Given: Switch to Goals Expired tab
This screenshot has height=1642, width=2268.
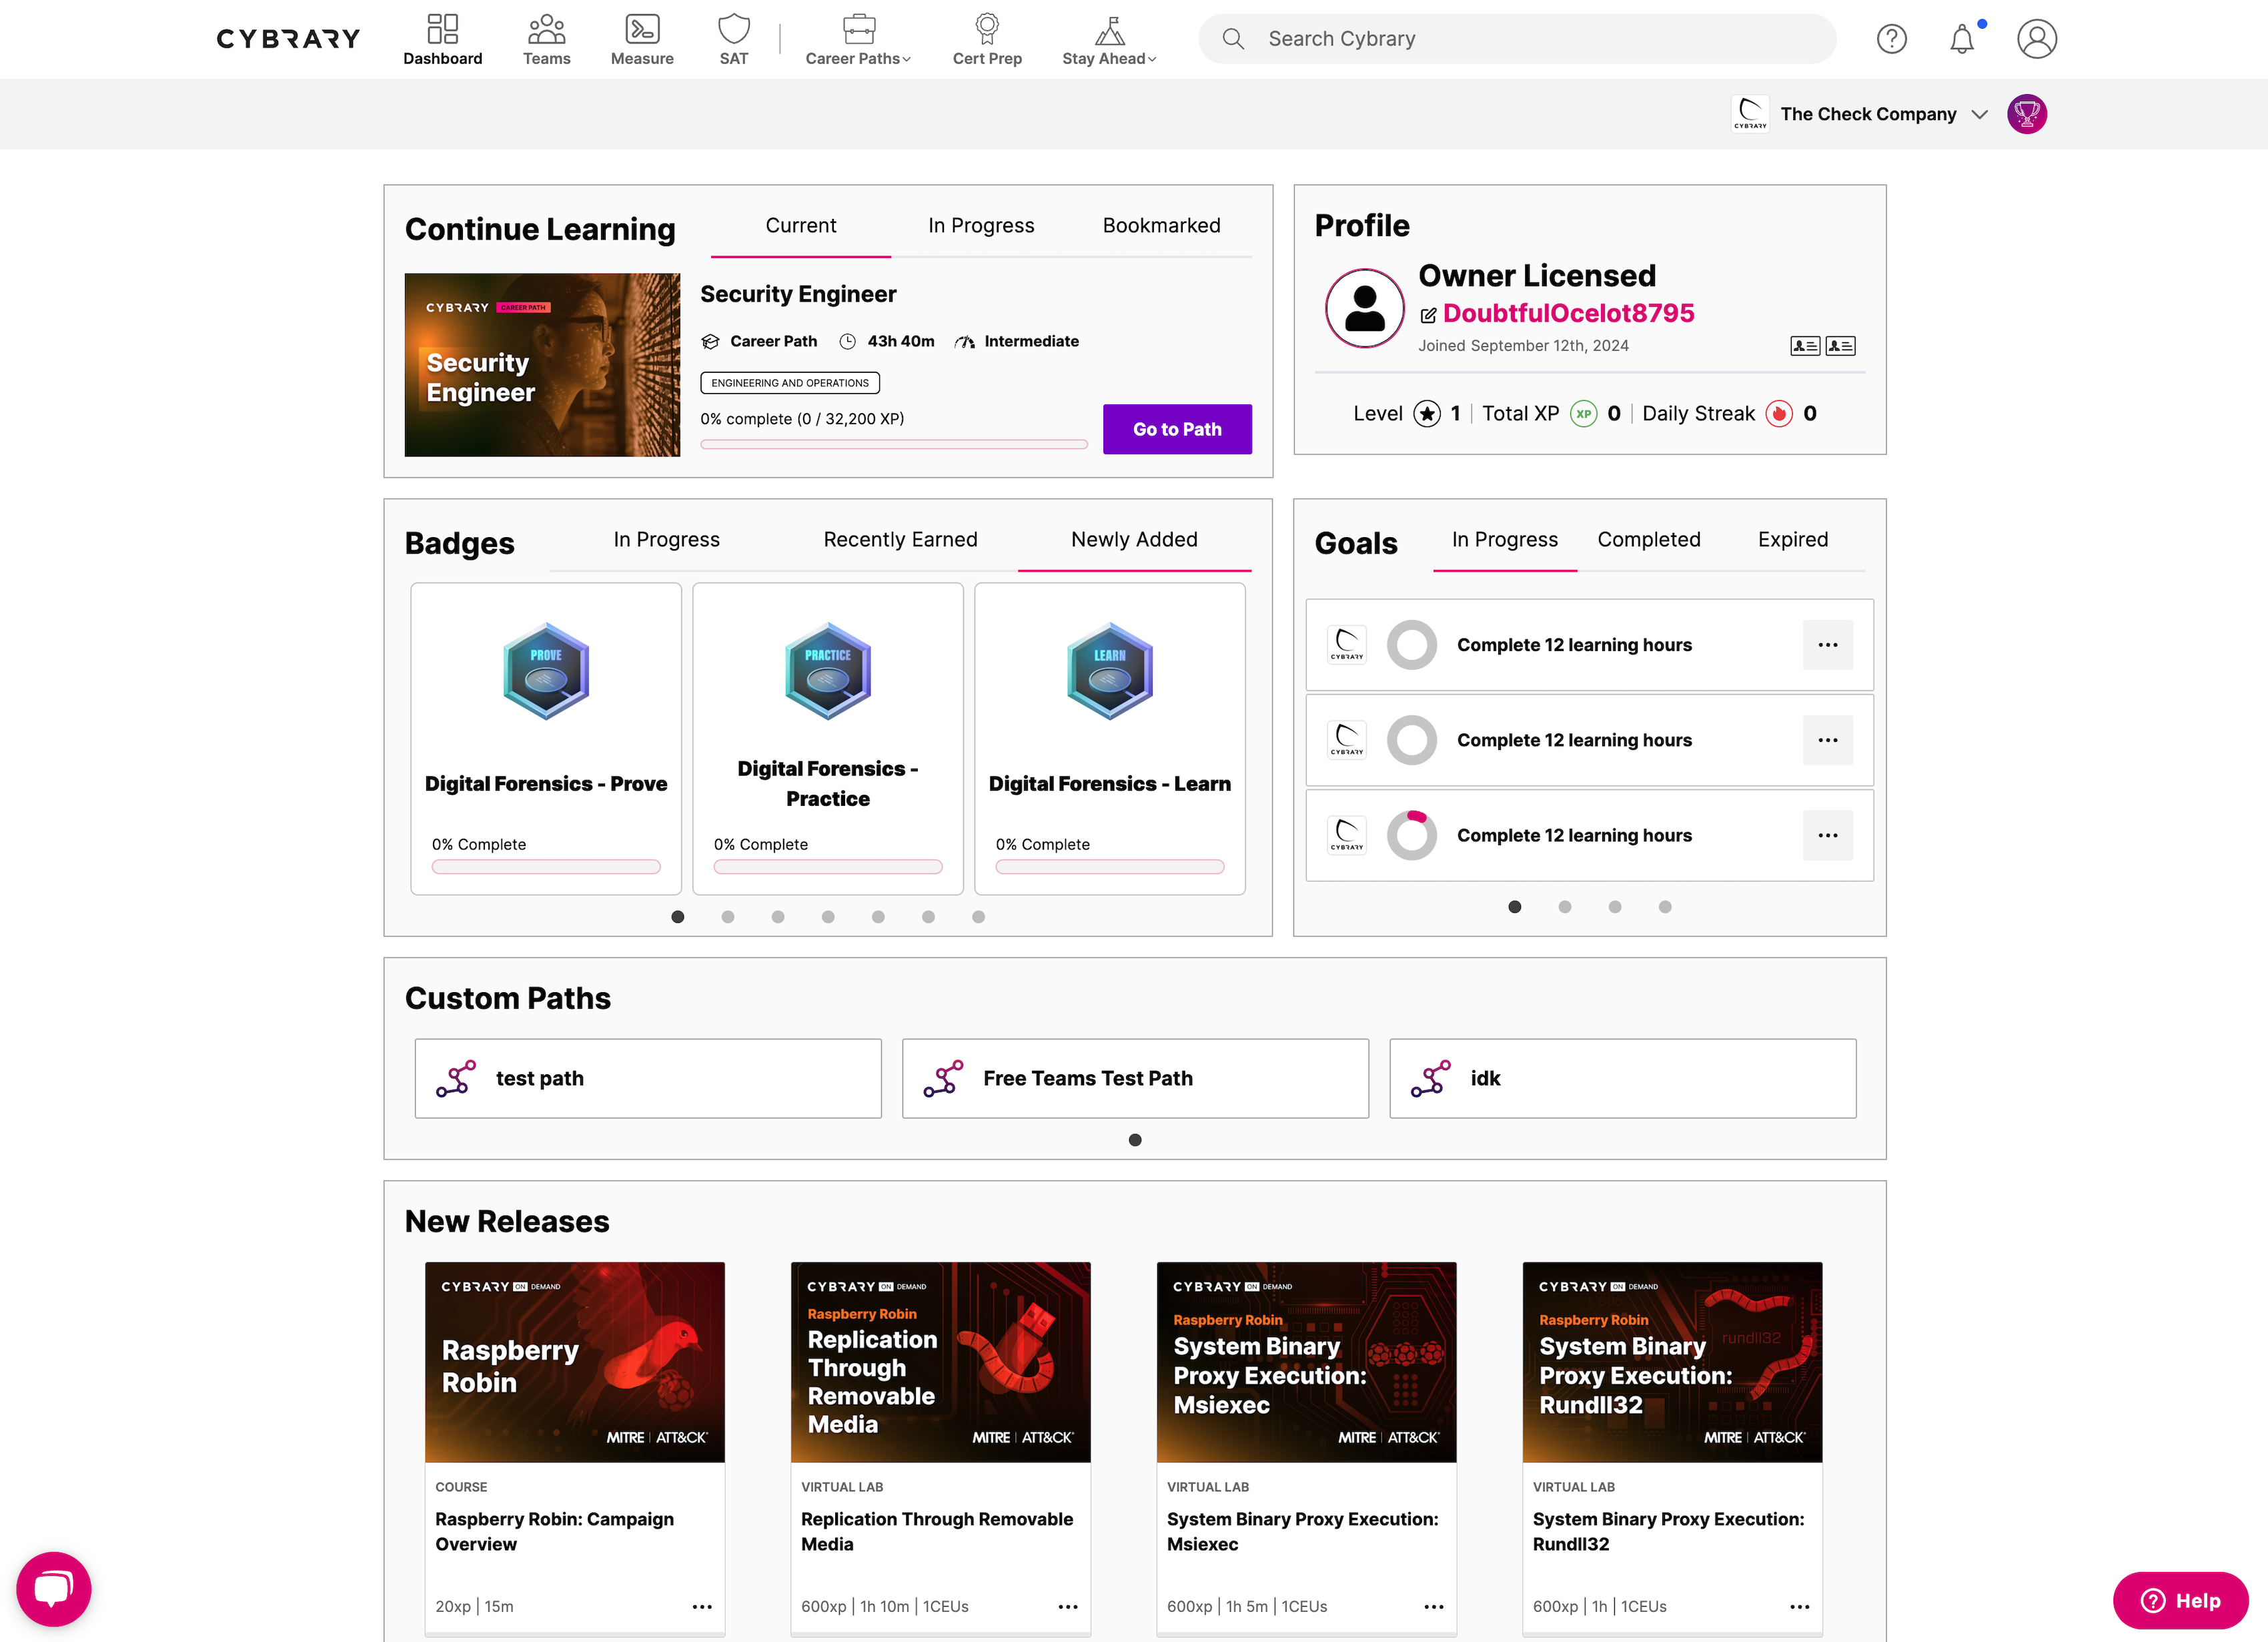Looking at the screenshot, I should coord(1793,540).
